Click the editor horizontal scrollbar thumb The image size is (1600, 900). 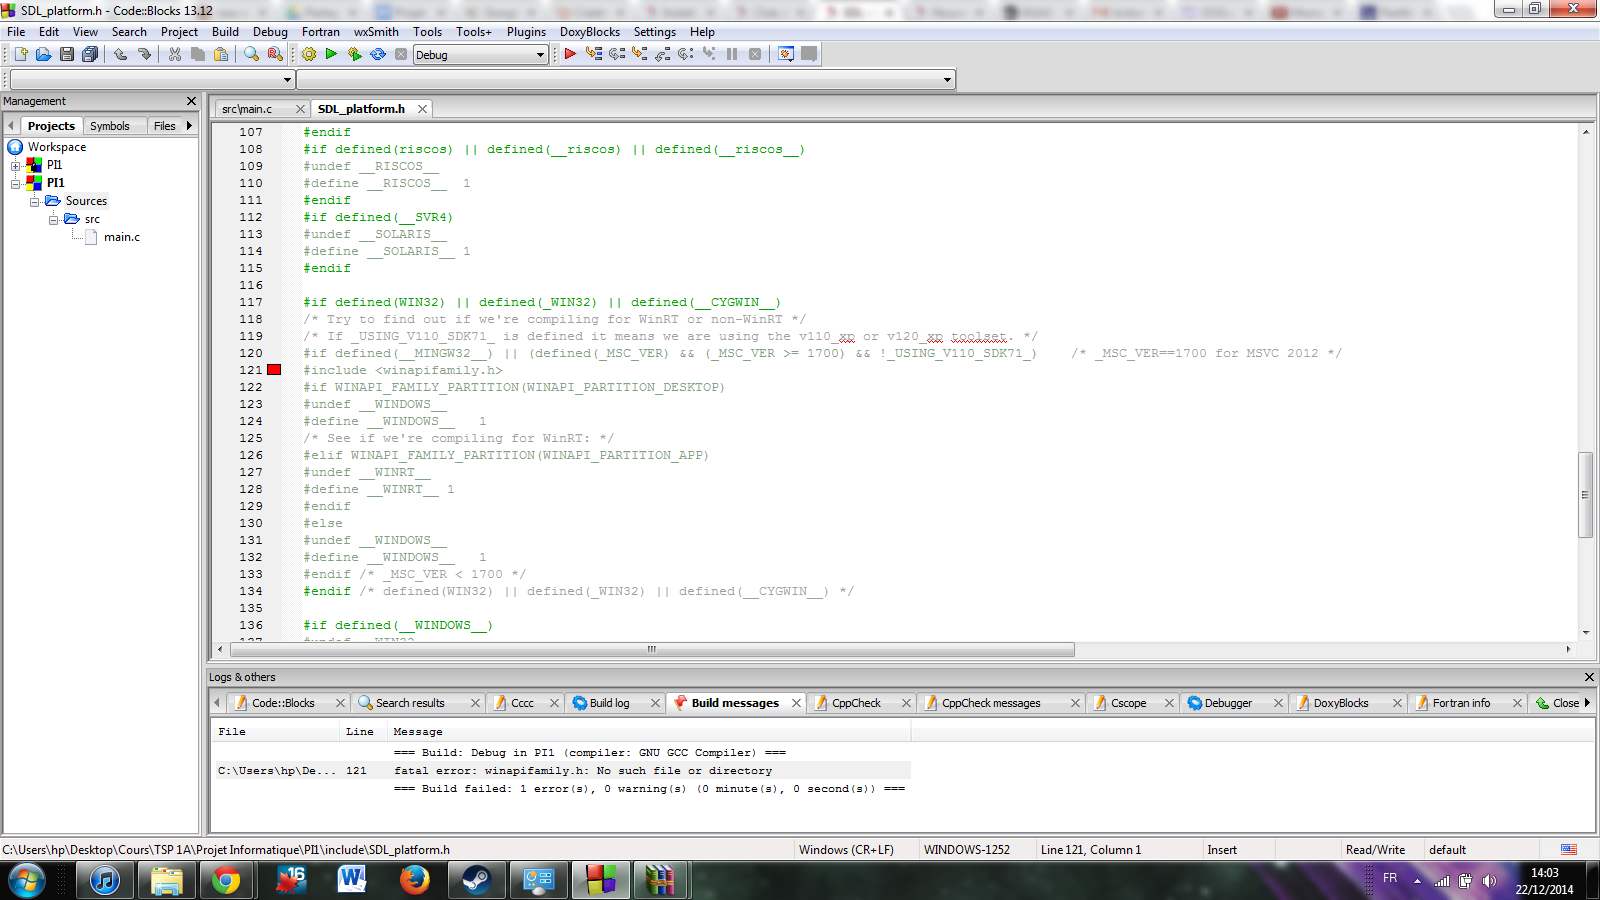tap(651, 649)
